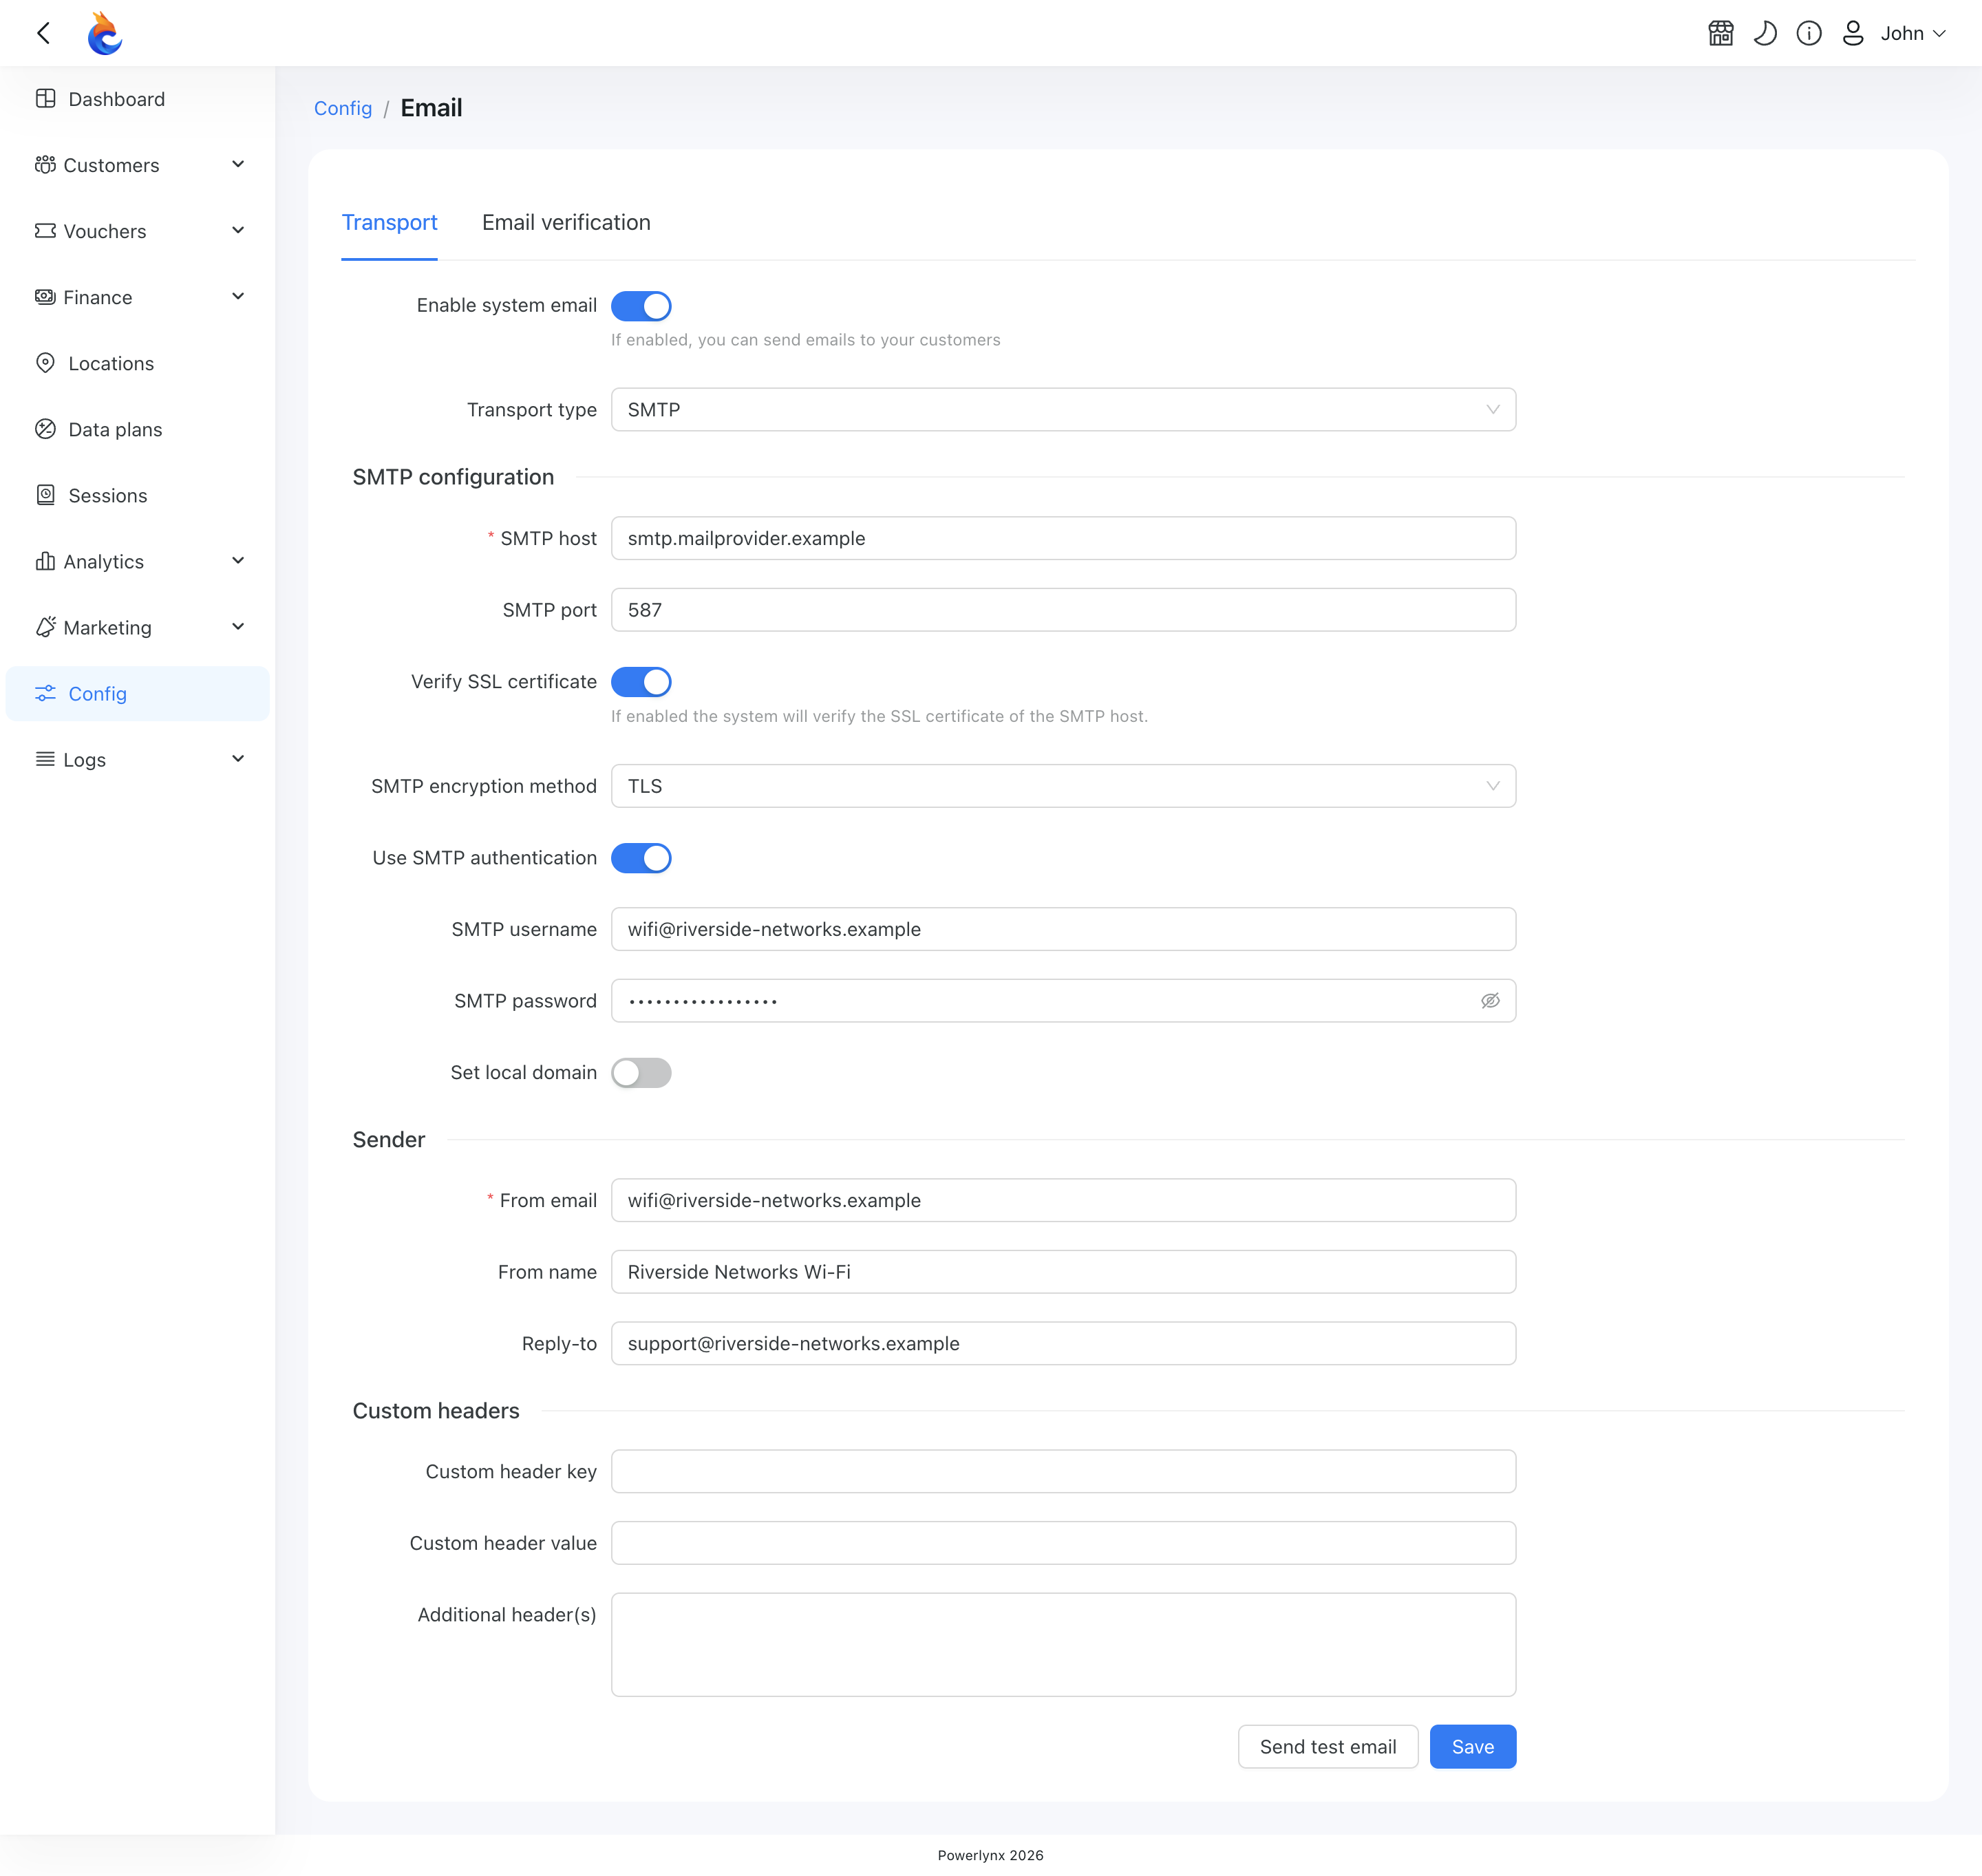Image resolution: width=1982 pixels, height=1876 pixels.
Task: Open SMTP encryption method dropdown
Action: tap(1063, 786)
